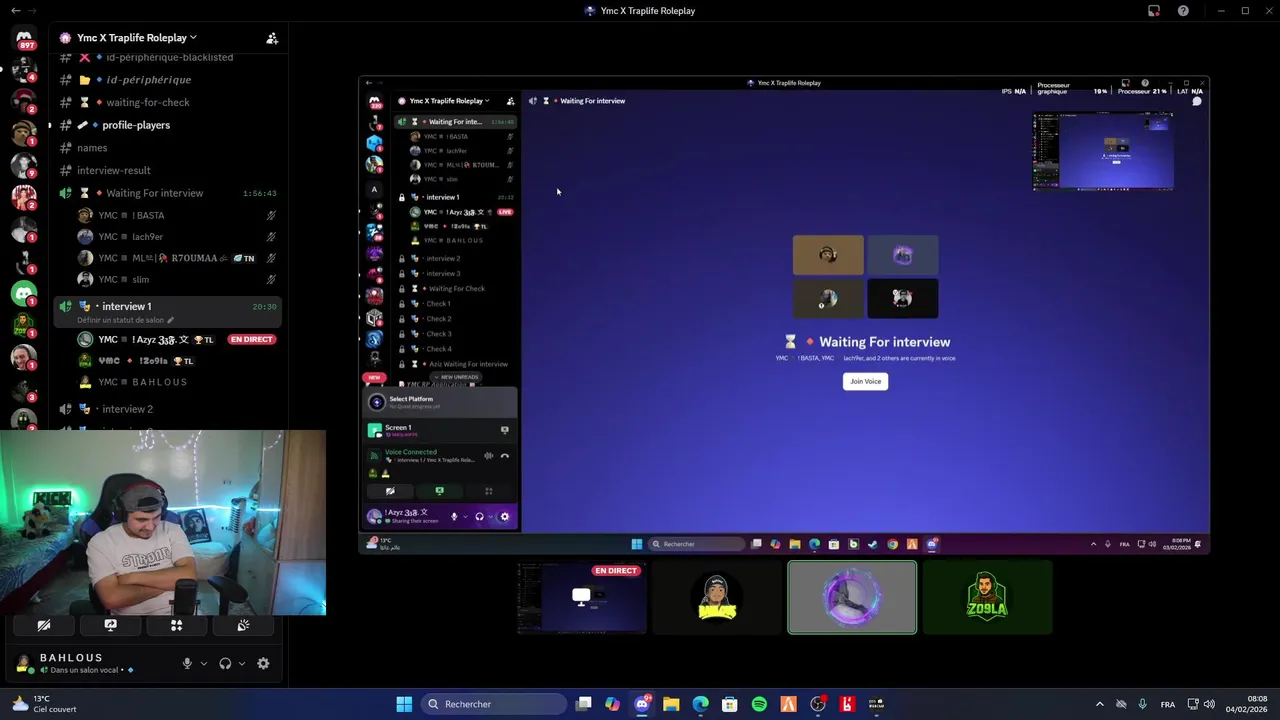Select the ZO9LA participant tile

tap(987, 597)
